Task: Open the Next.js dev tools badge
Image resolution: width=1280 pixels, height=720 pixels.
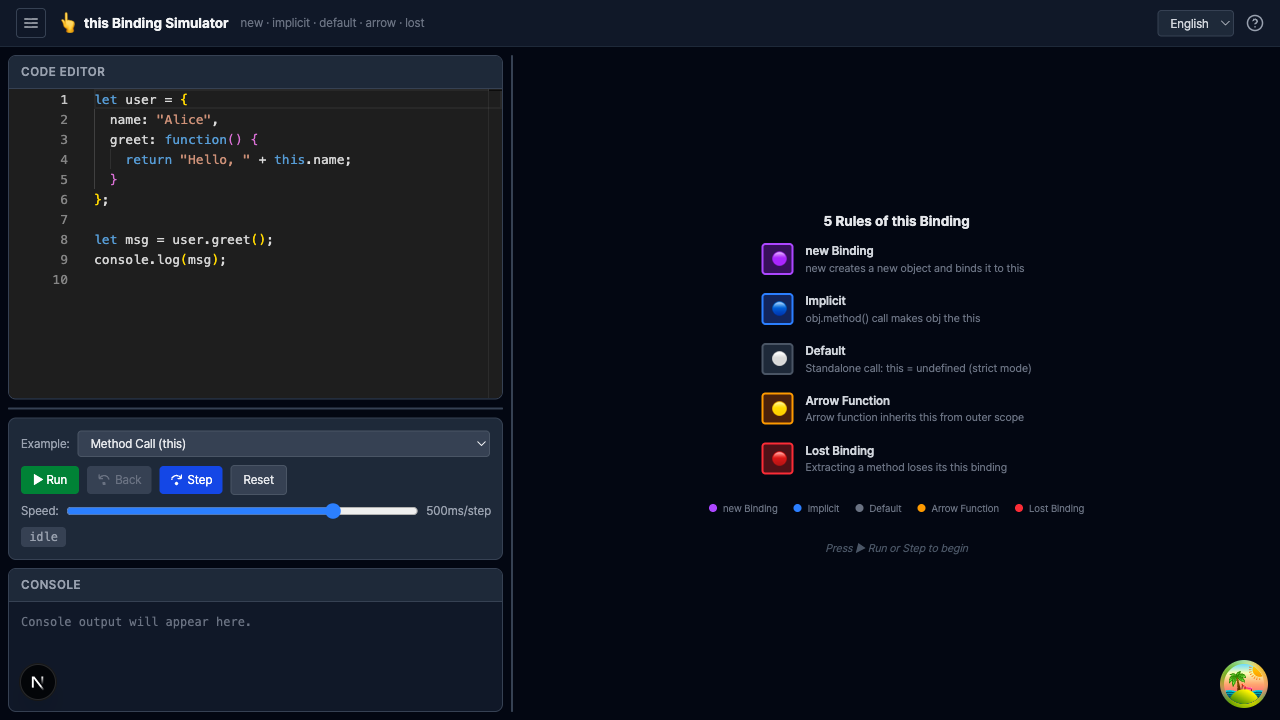Action: pyautogui.click(x=38, y=682)
